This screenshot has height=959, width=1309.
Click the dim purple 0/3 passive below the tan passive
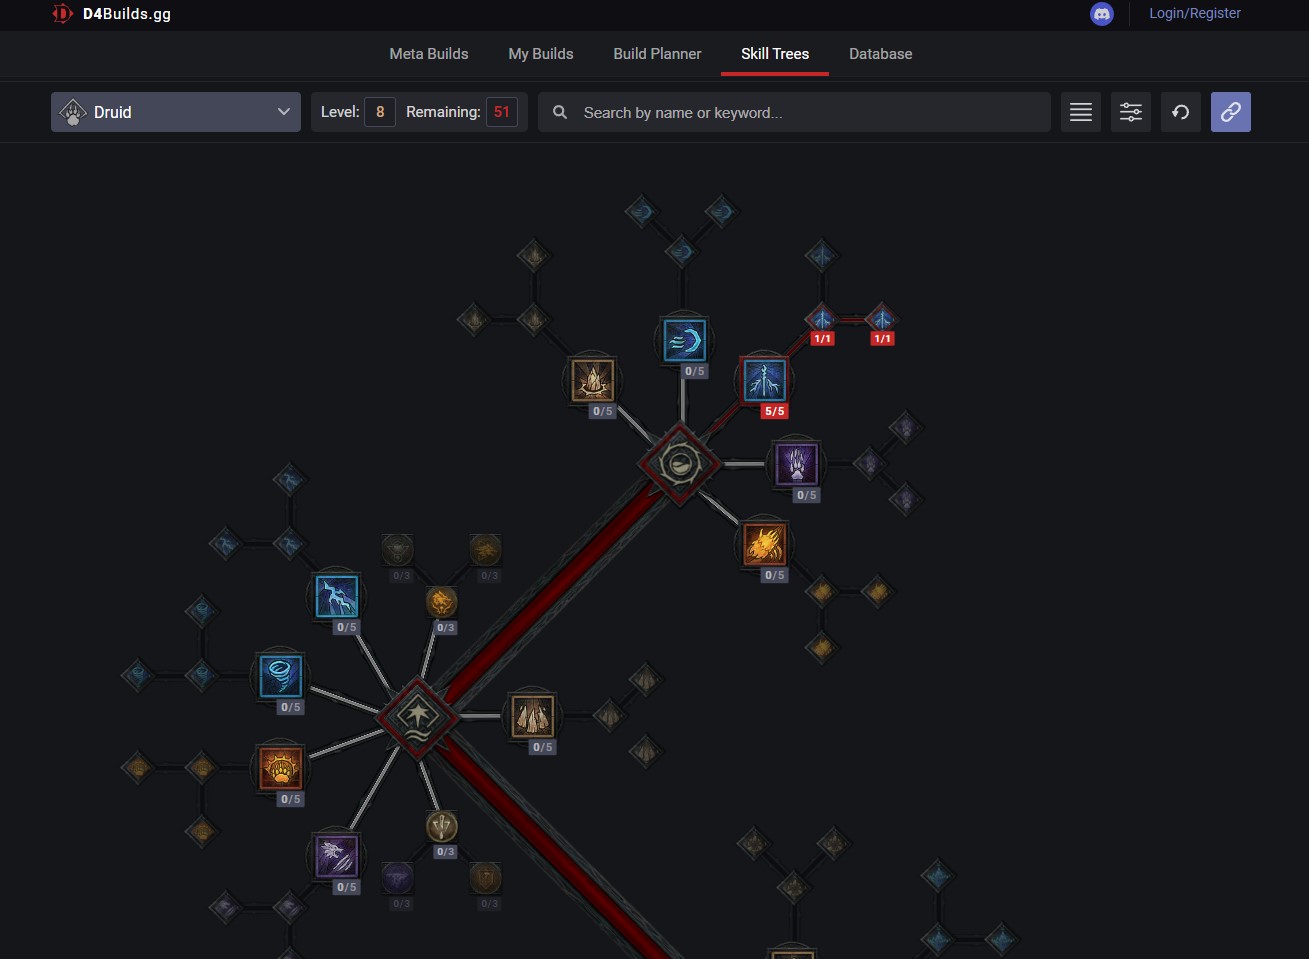397,877
